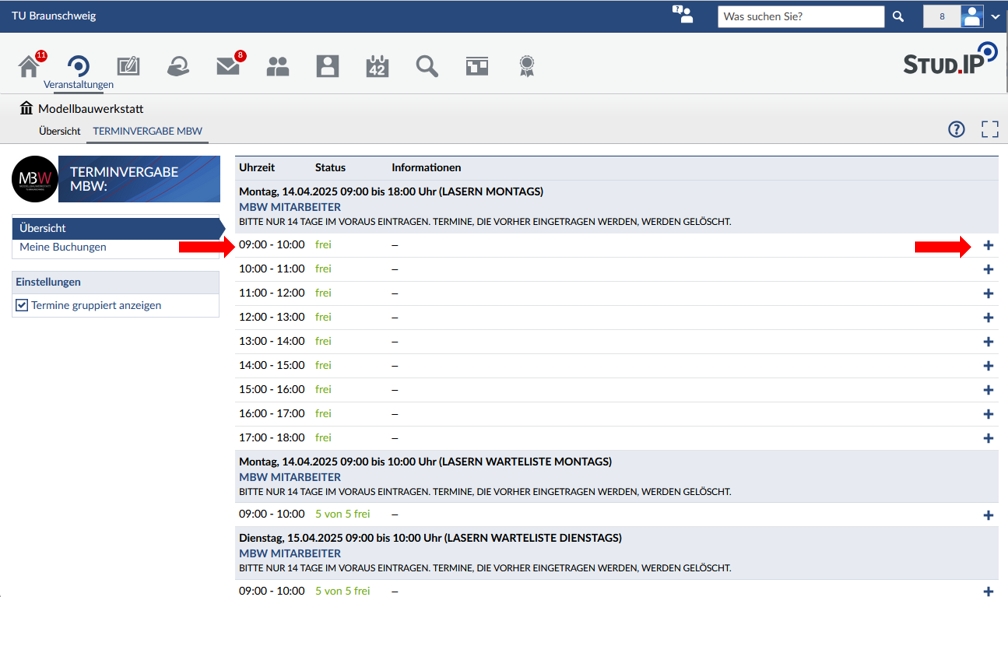Click the Status column header
This screenshot has height=647, width=1008.
(x=330, y=167)
